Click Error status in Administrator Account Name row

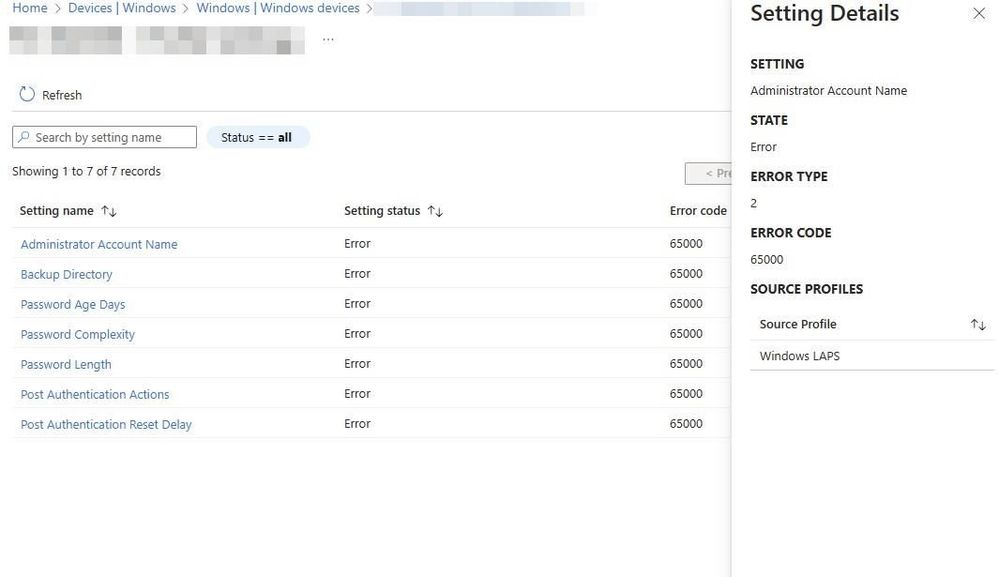tap(357, 243)
